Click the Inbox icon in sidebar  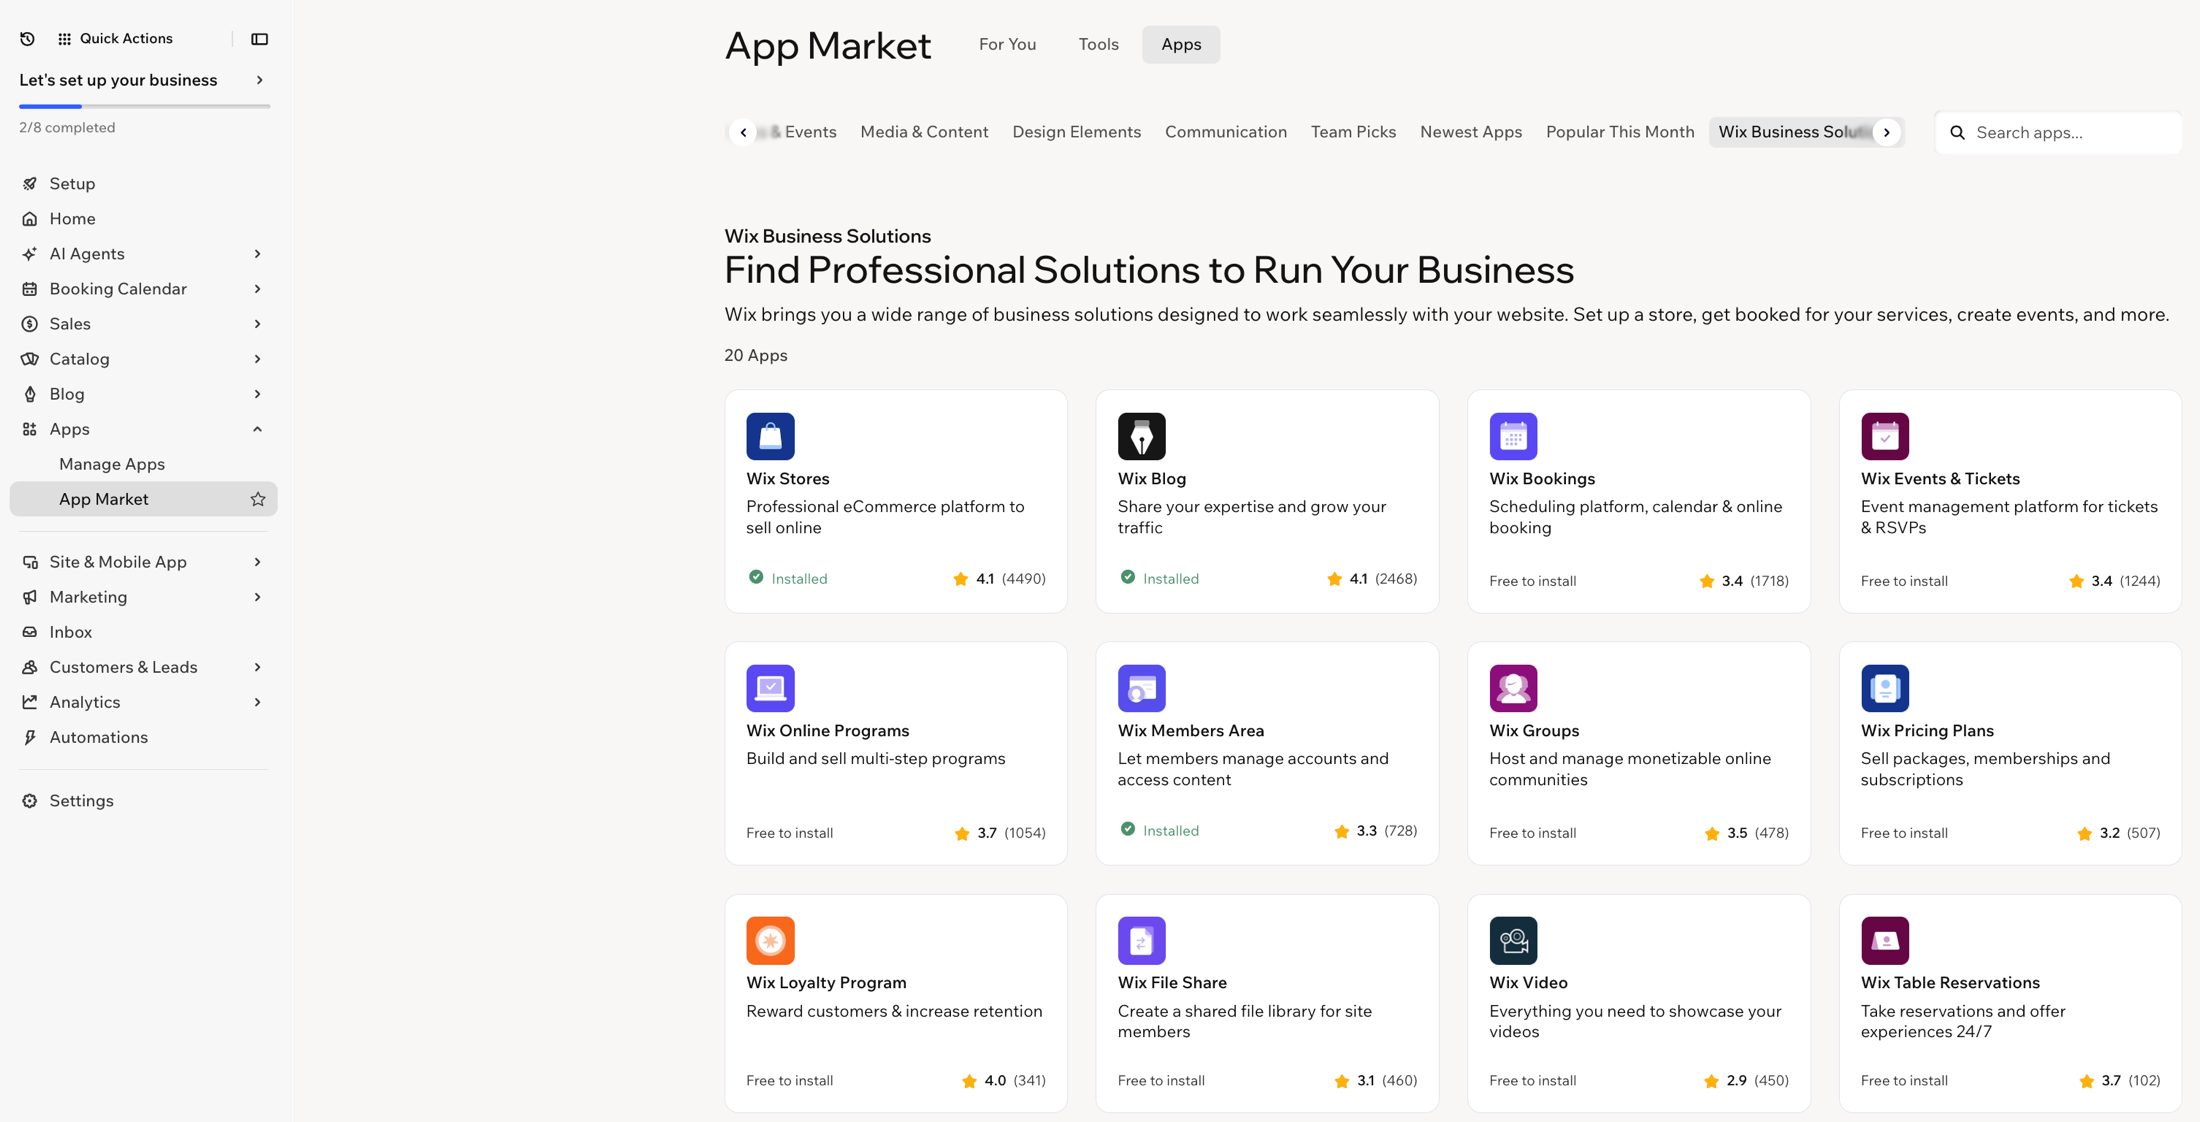(x=30, y=632)
